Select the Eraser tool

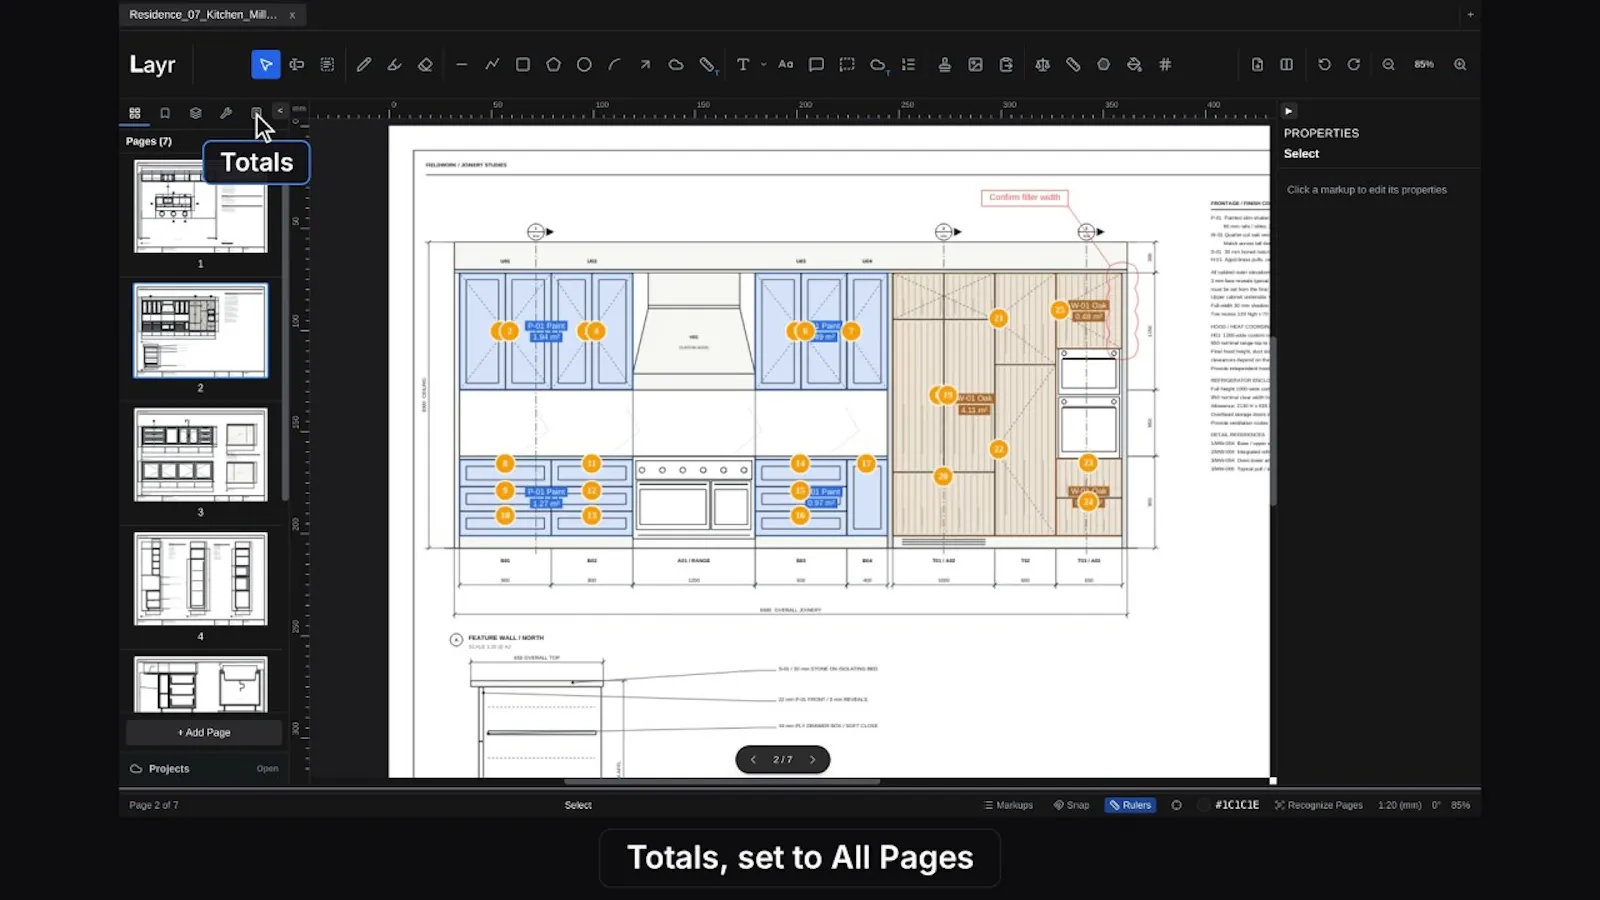pos(425,64)
